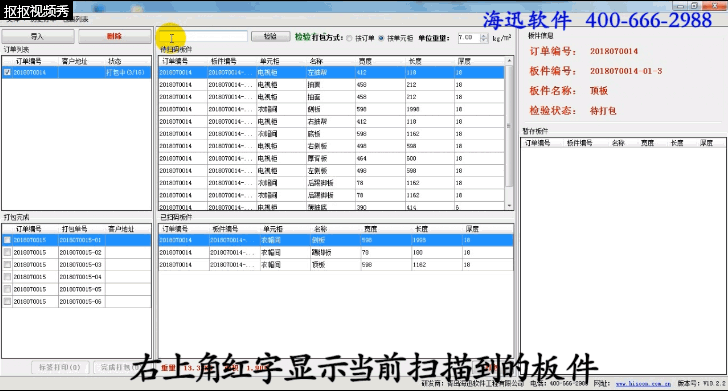Click the 名称 header in the 暂存板件 table
The image size is (728, 391).
point(618,143)
